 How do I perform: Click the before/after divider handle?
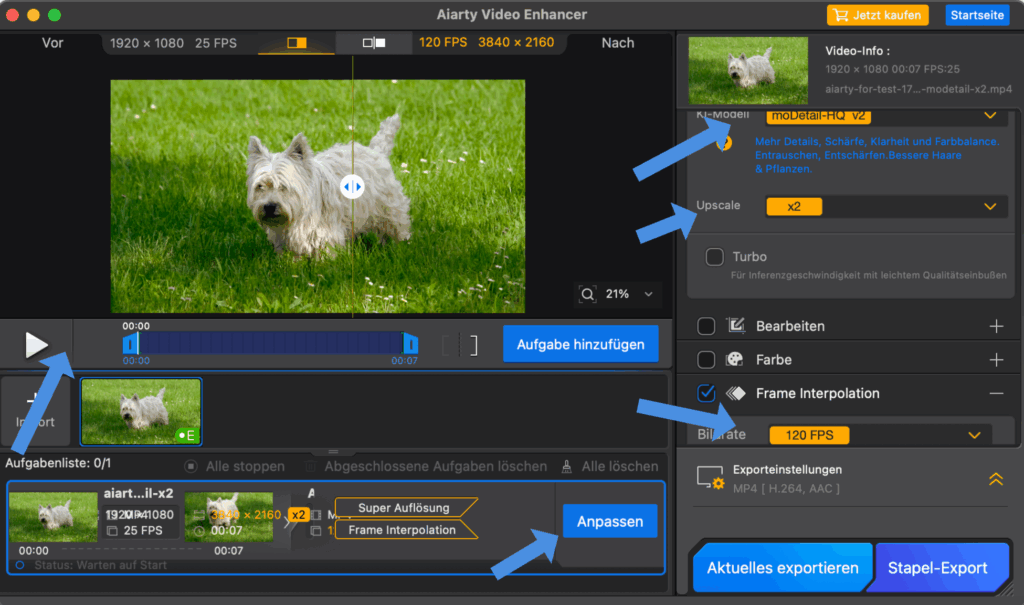pos(352,187)
